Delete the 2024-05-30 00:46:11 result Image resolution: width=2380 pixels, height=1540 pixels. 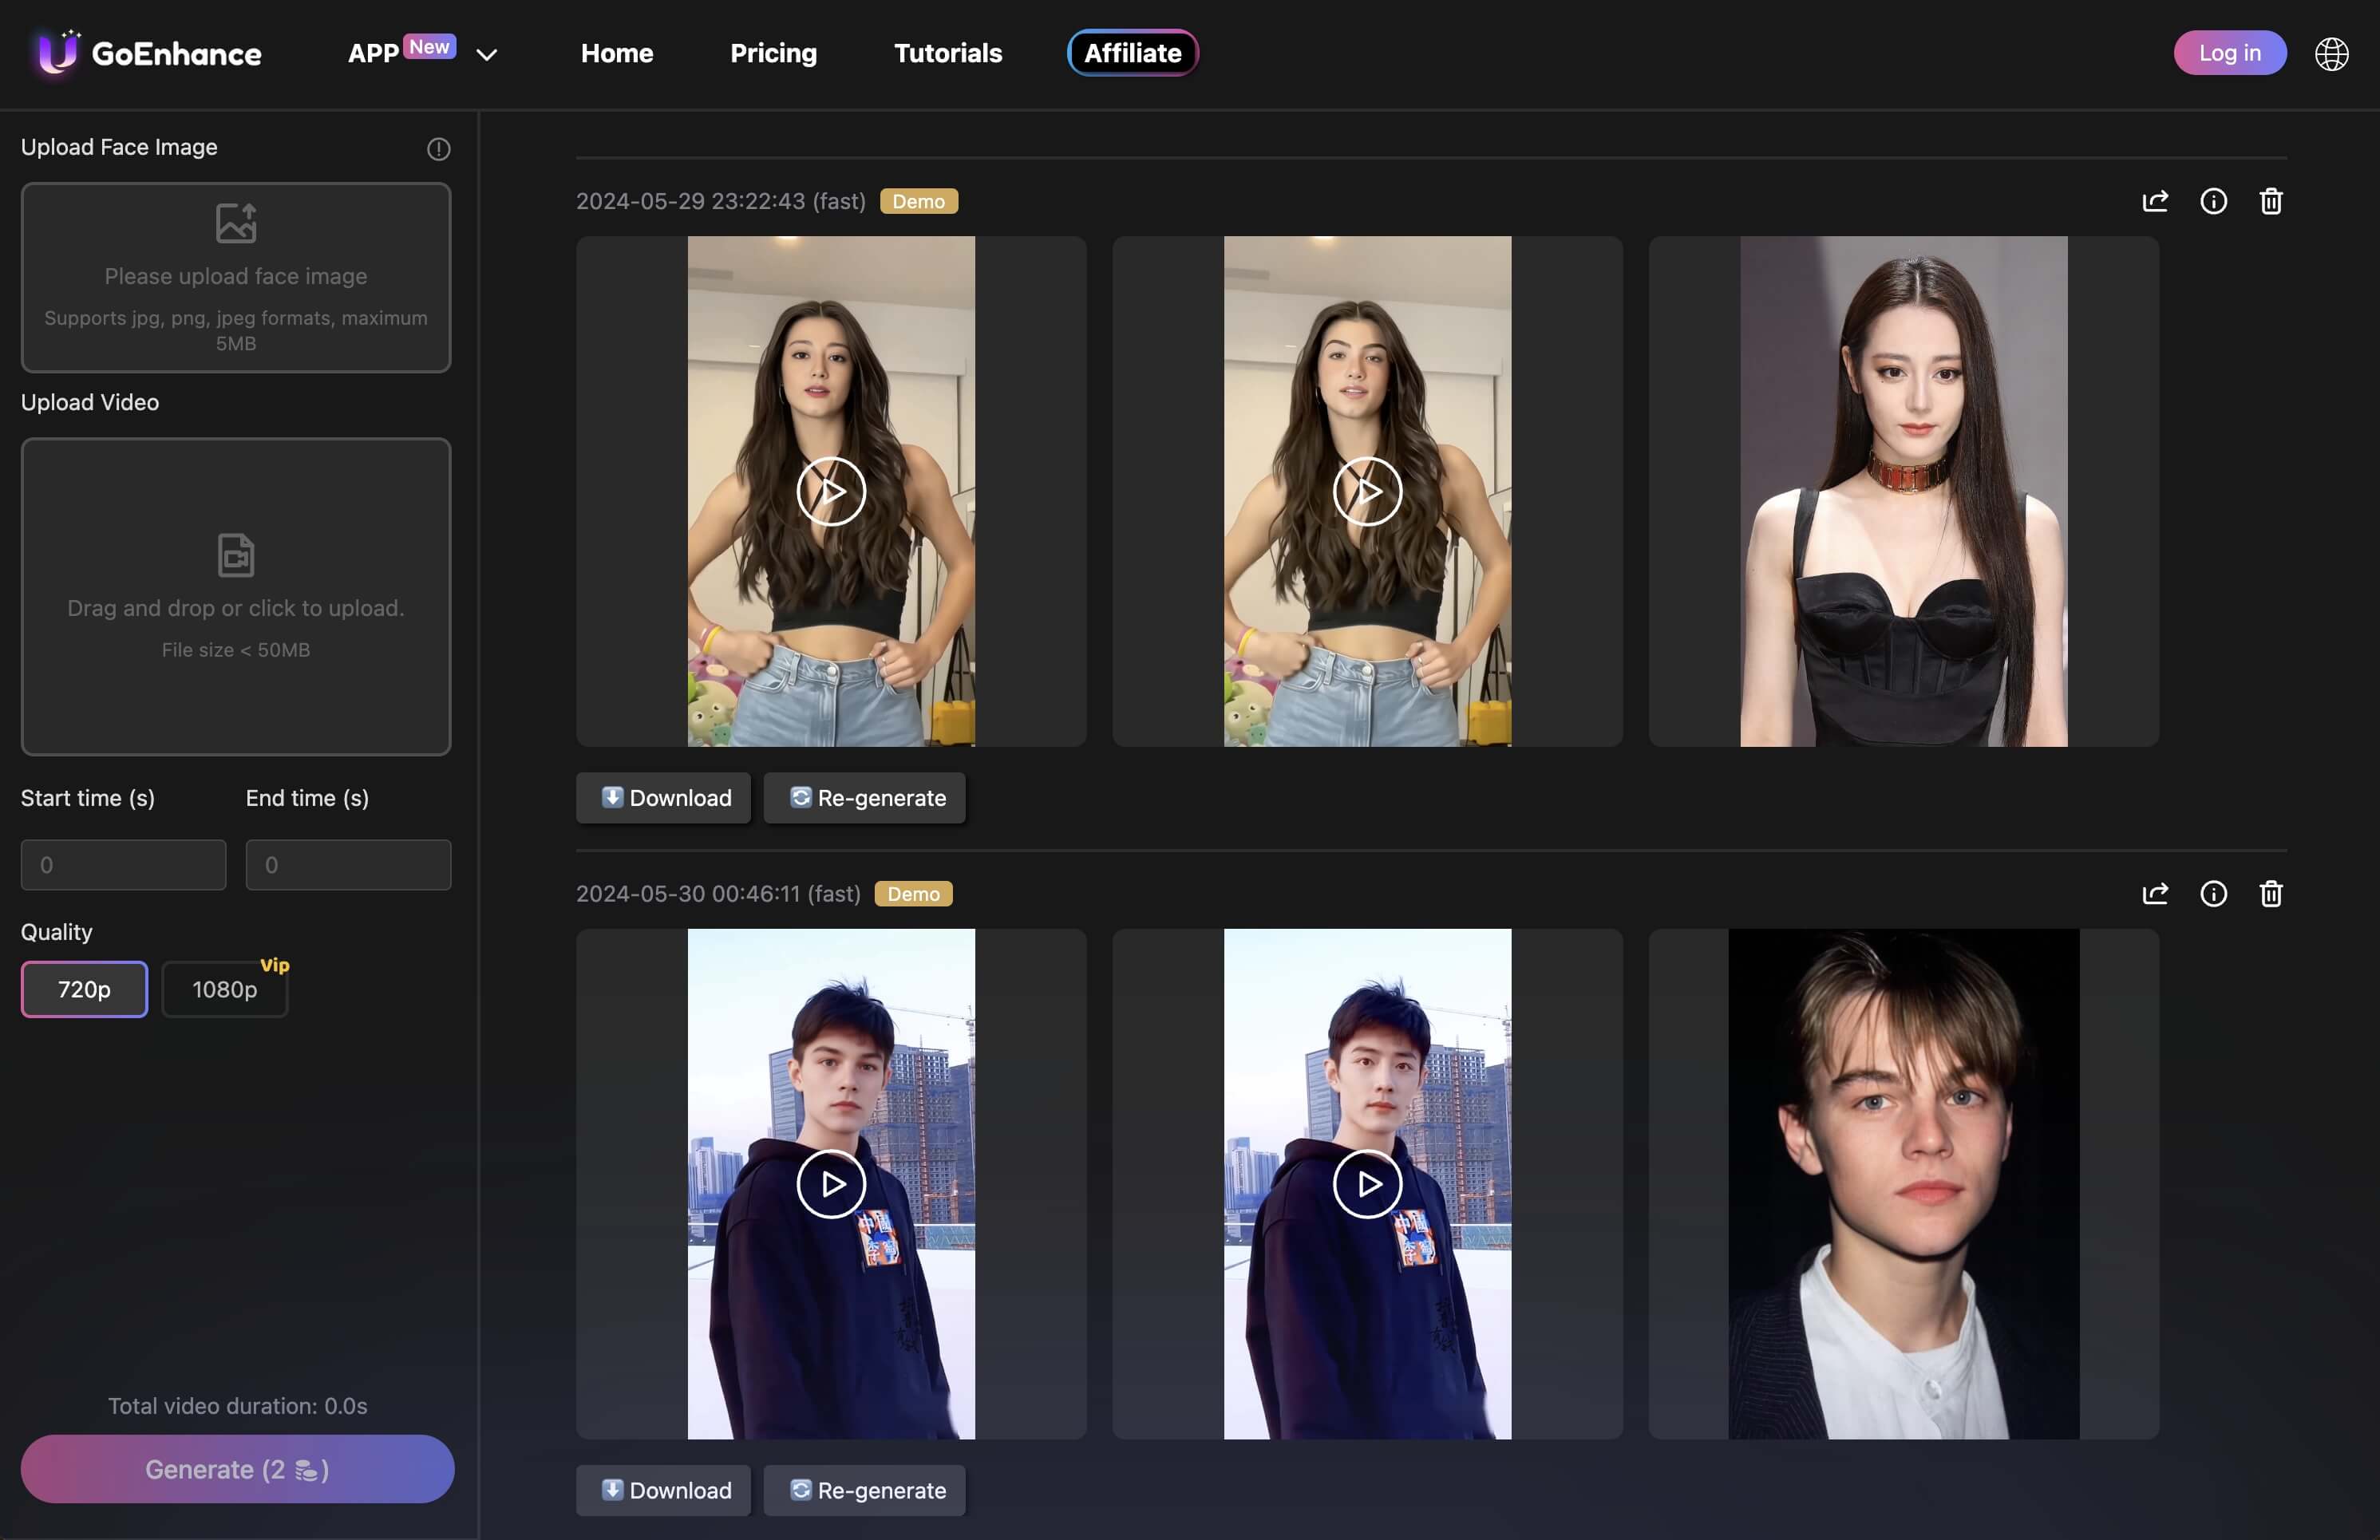[x=2271, y=893]
